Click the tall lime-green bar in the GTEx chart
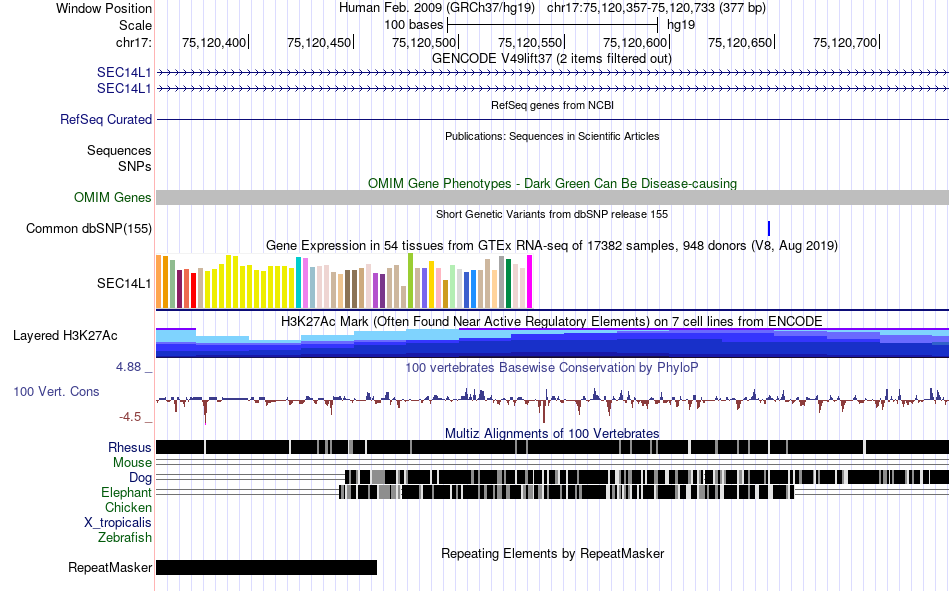Screen dimensions: 950x591 [x=411, y=281]
